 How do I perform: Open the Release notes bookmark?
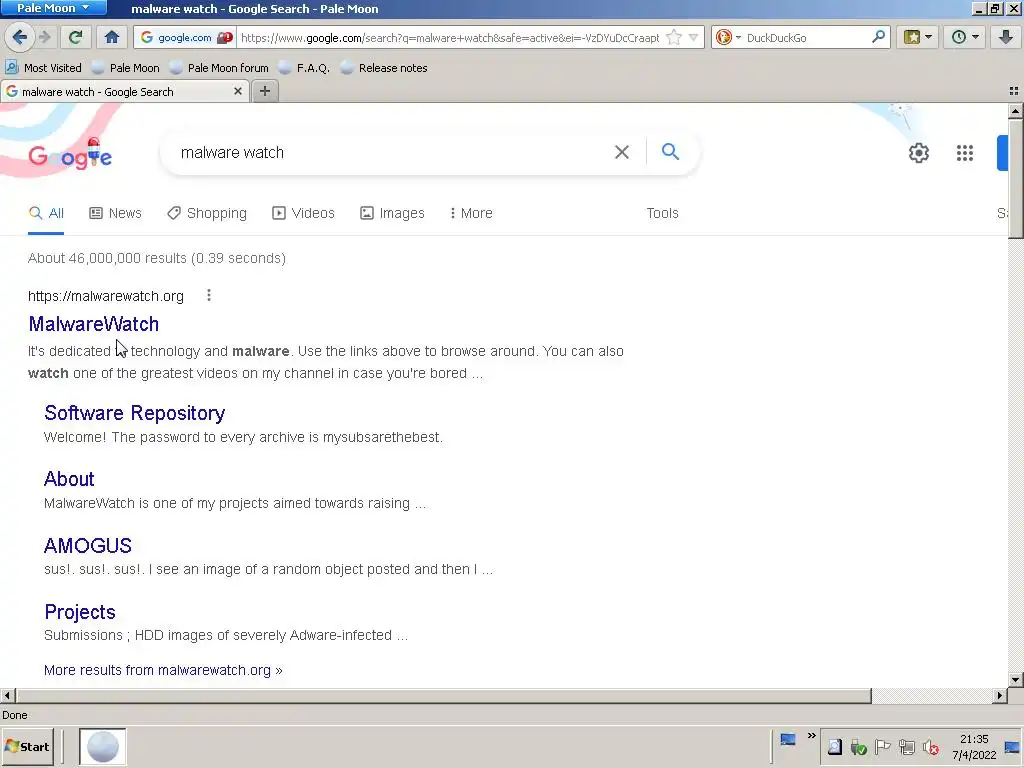click(384, 68)
